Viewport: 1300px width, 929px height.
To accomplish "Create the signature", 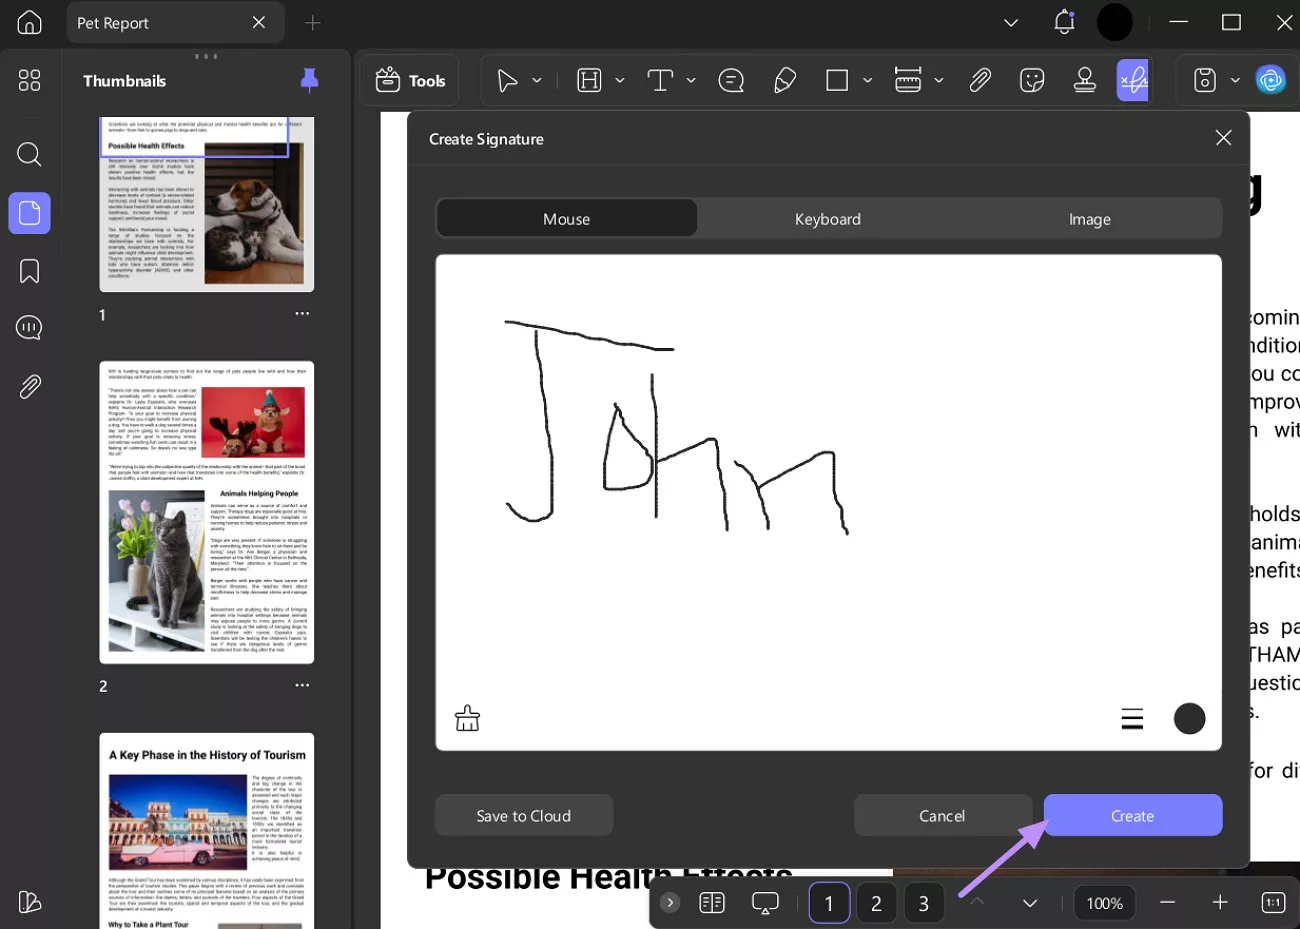I will click(1132, 815).
